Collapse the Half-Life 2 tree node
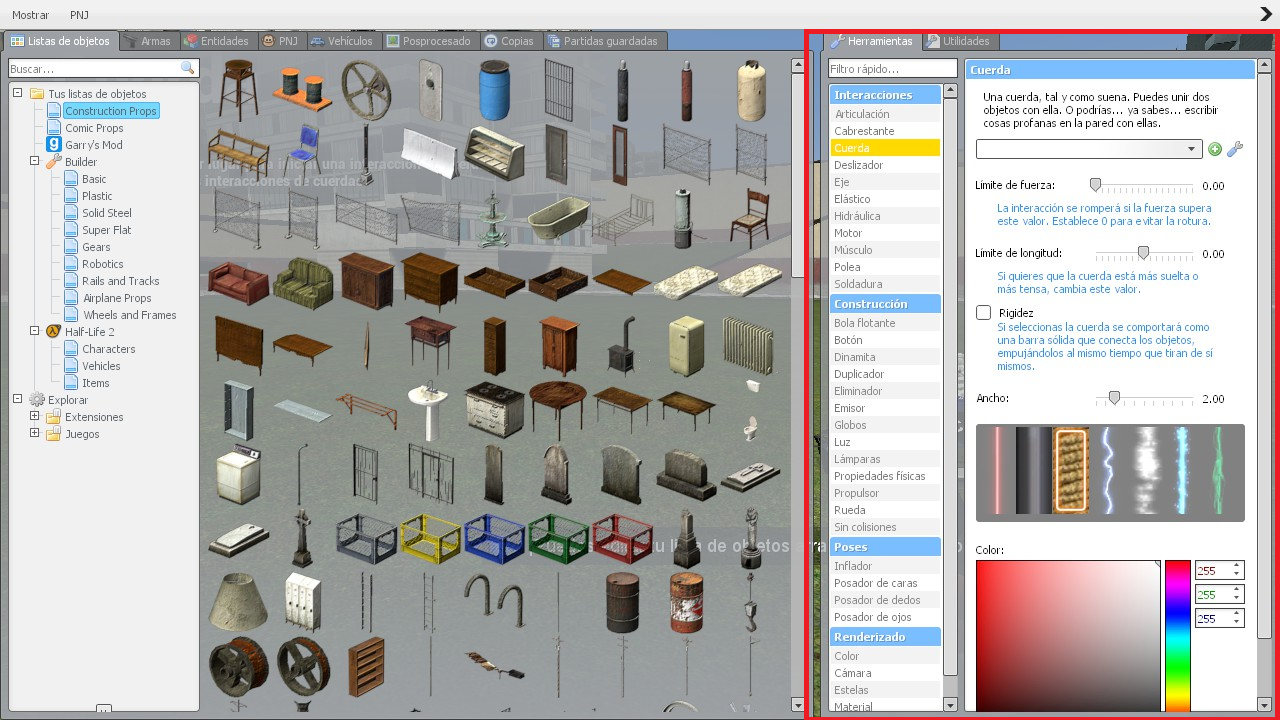The width and height of the screenshot is (1280, 720). [34, 331]
